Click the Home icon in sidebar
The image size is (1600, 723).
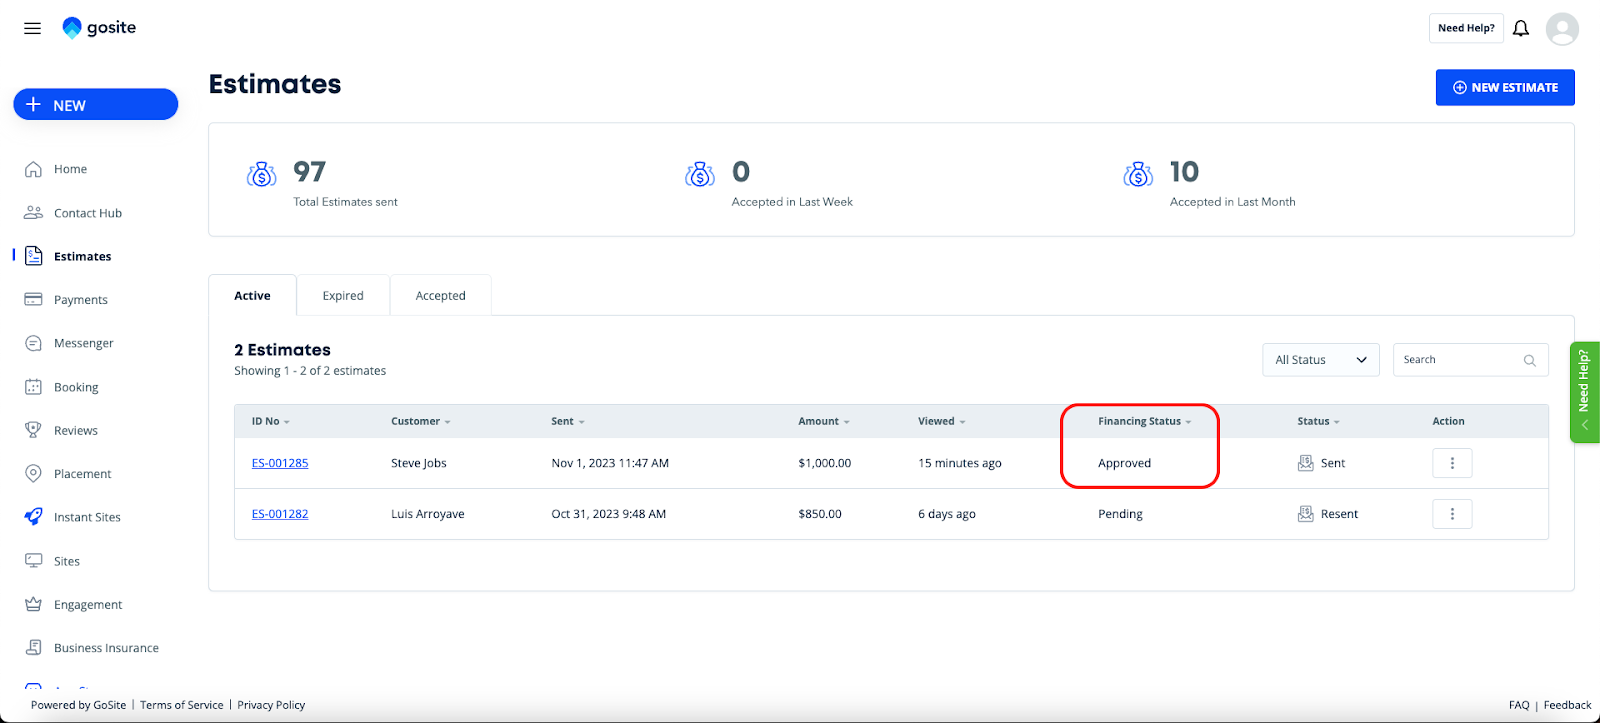pyautogui.click(x=33, y=169)
